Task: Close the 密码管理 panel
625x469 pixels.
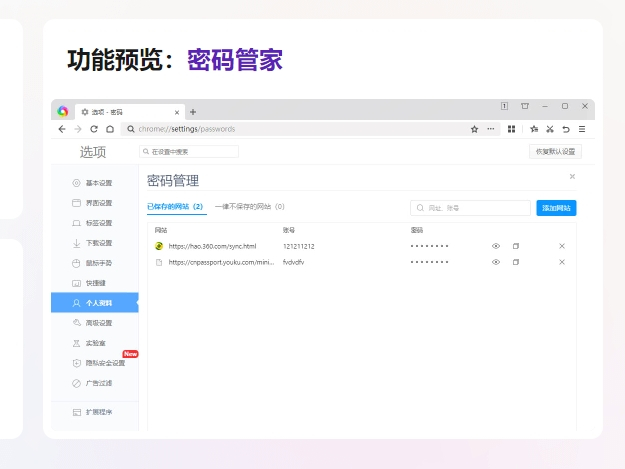Action: (x=572, y=176)
